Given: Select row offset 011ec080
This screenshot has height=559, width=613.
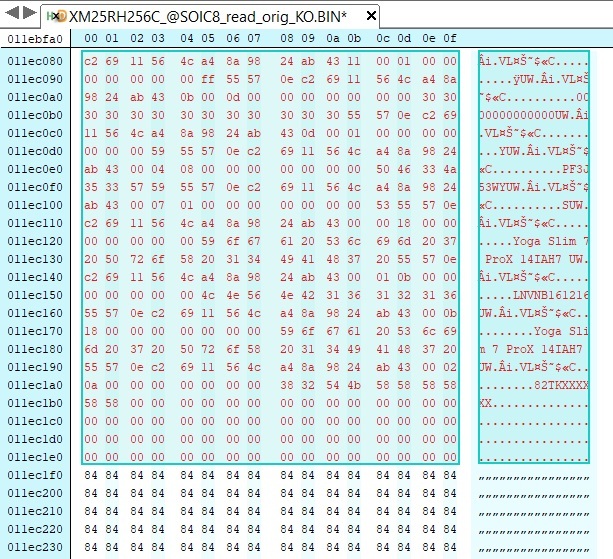Looking at the screenshot, I should coord(35,61).
